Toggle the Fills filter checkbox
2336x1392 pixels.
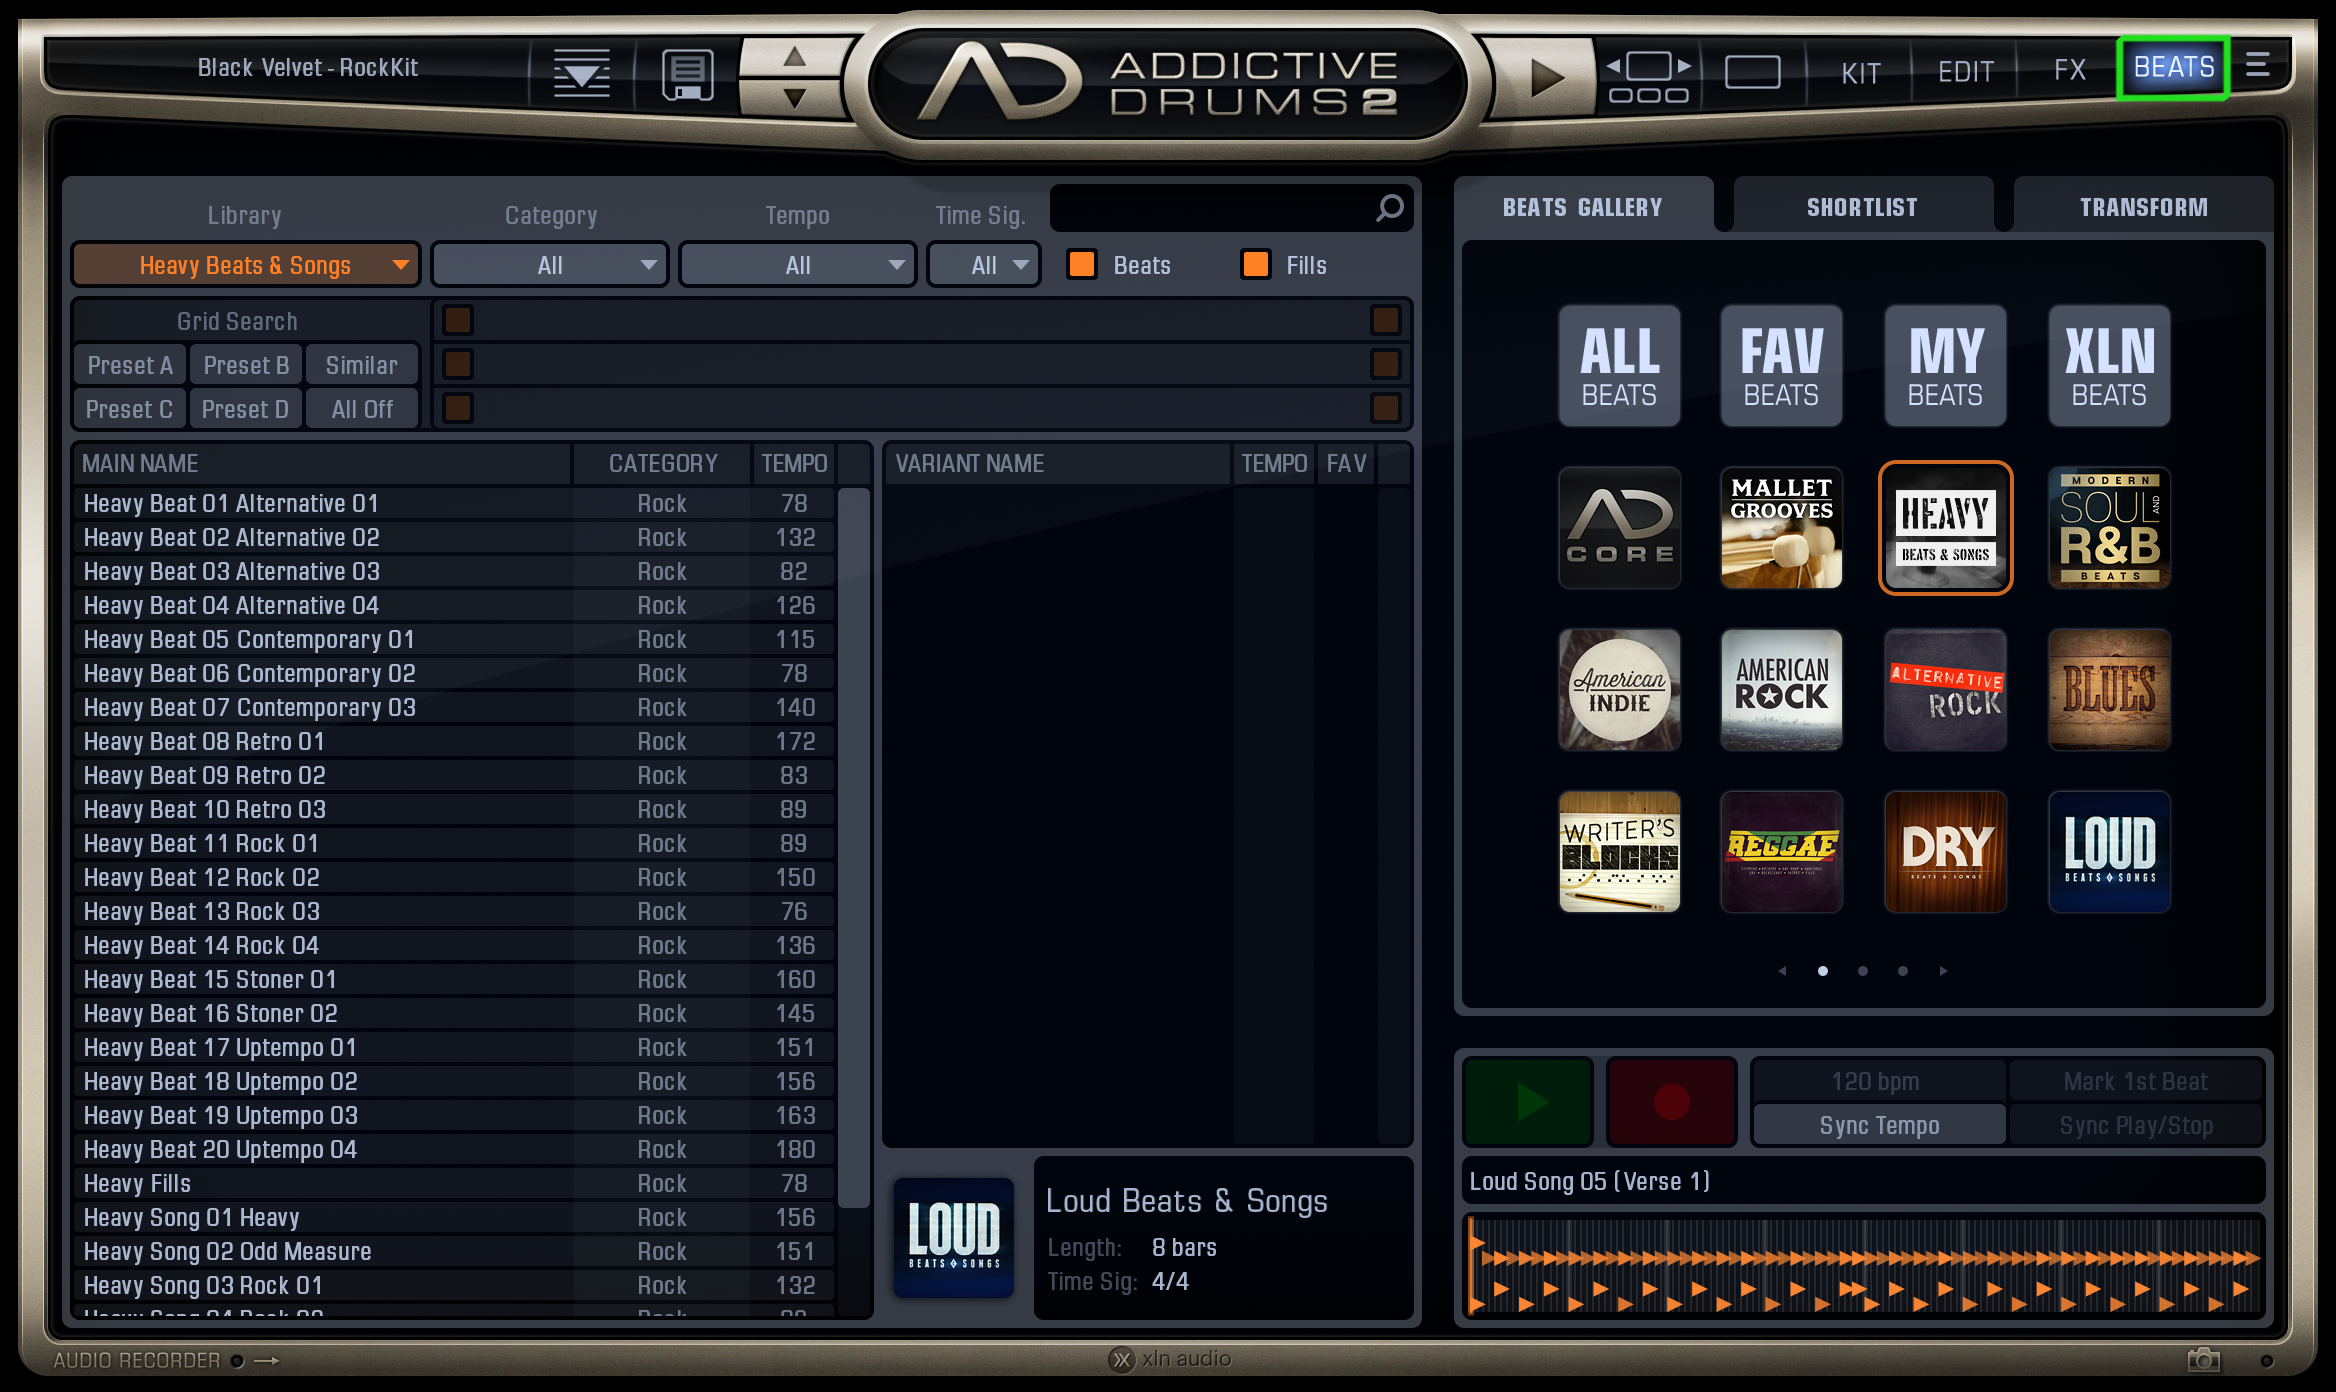coord(1255,265)
